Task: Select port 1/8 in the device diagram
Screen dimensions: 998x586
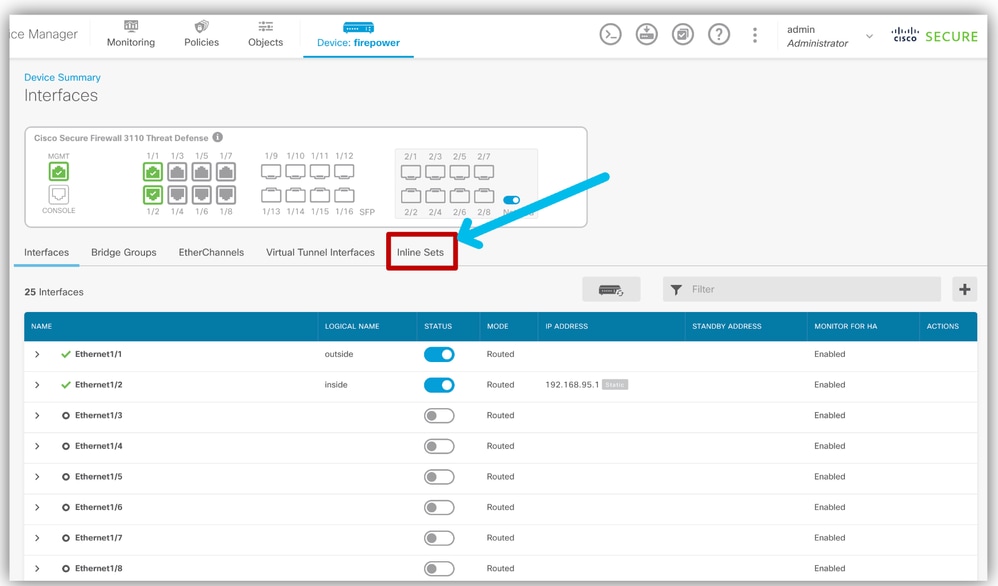Action: (x=226, y=195)
